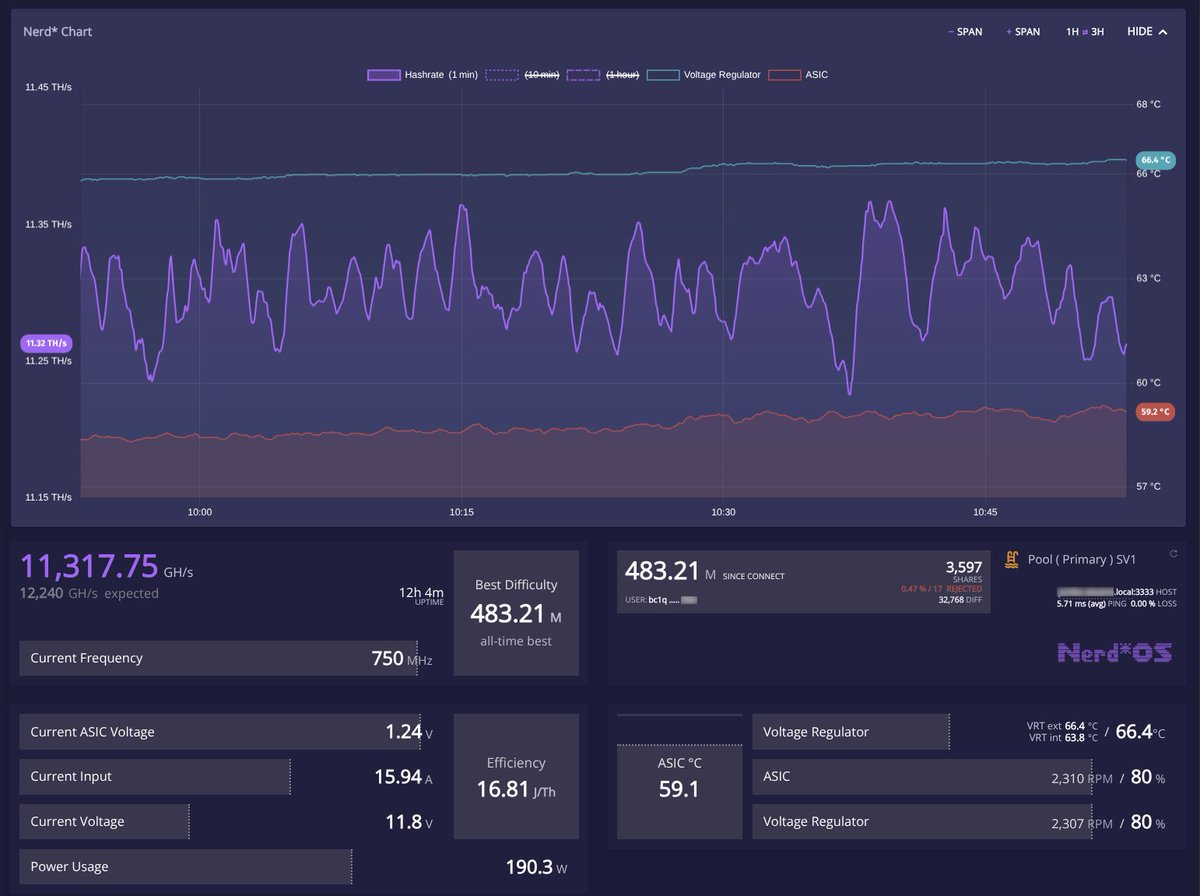Click the 190.3 W power value
1200x896 pixels.
[536, 867]
